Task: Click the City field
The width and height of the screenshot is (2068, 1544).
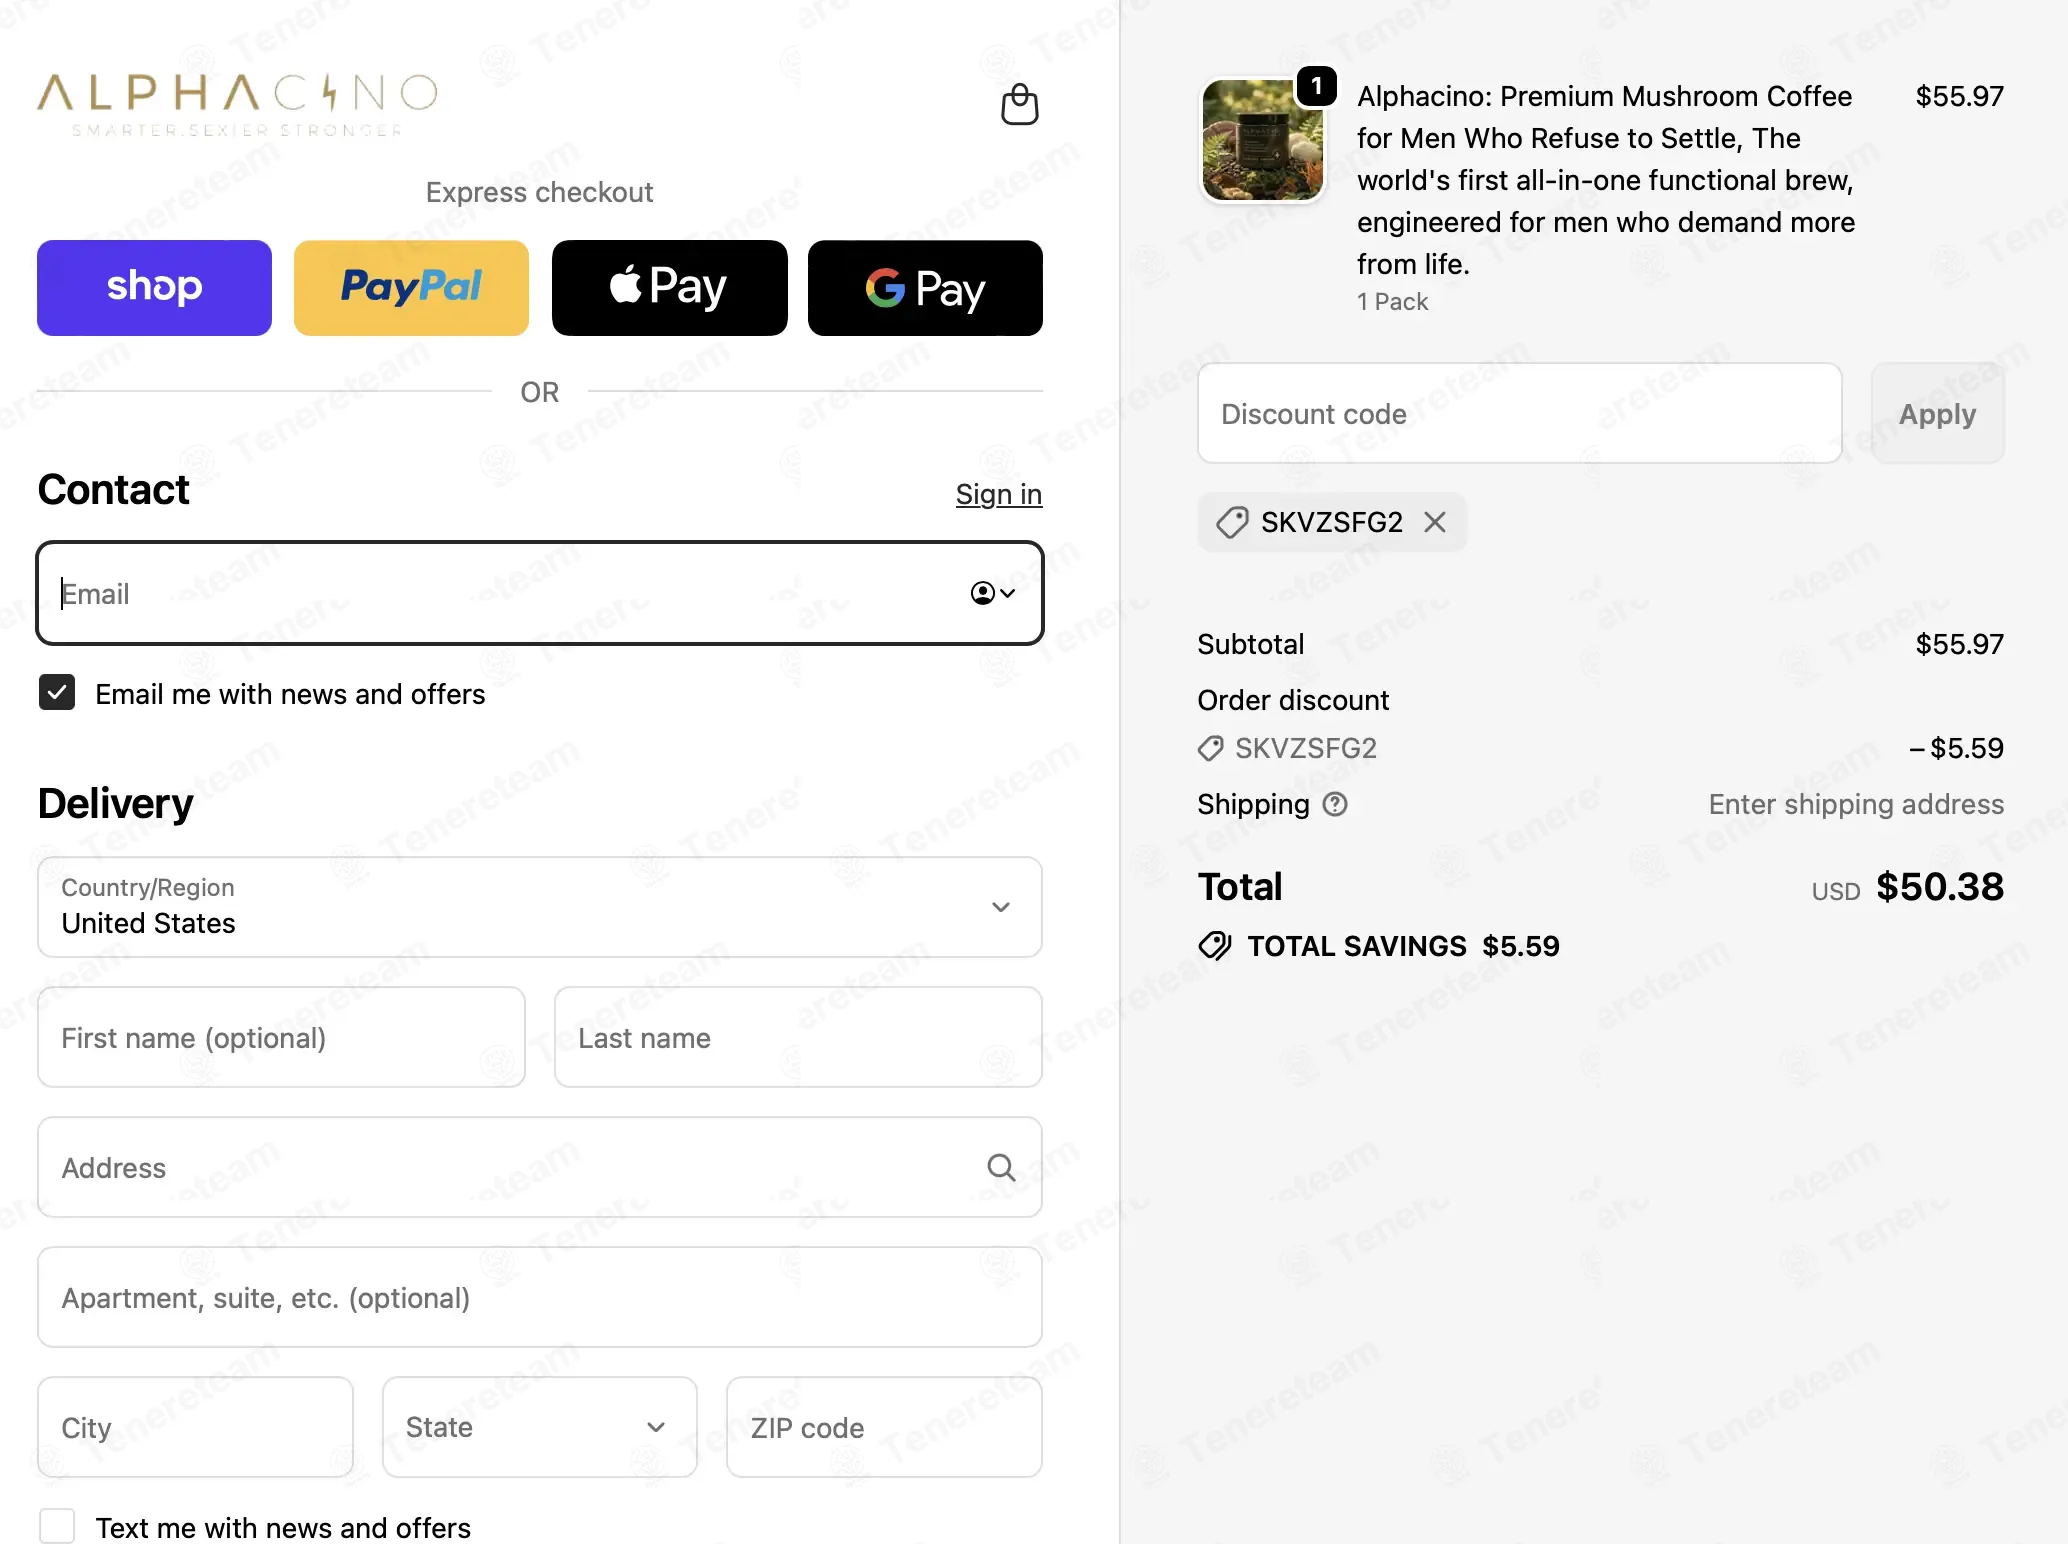Action: (x=195, y=1427)
